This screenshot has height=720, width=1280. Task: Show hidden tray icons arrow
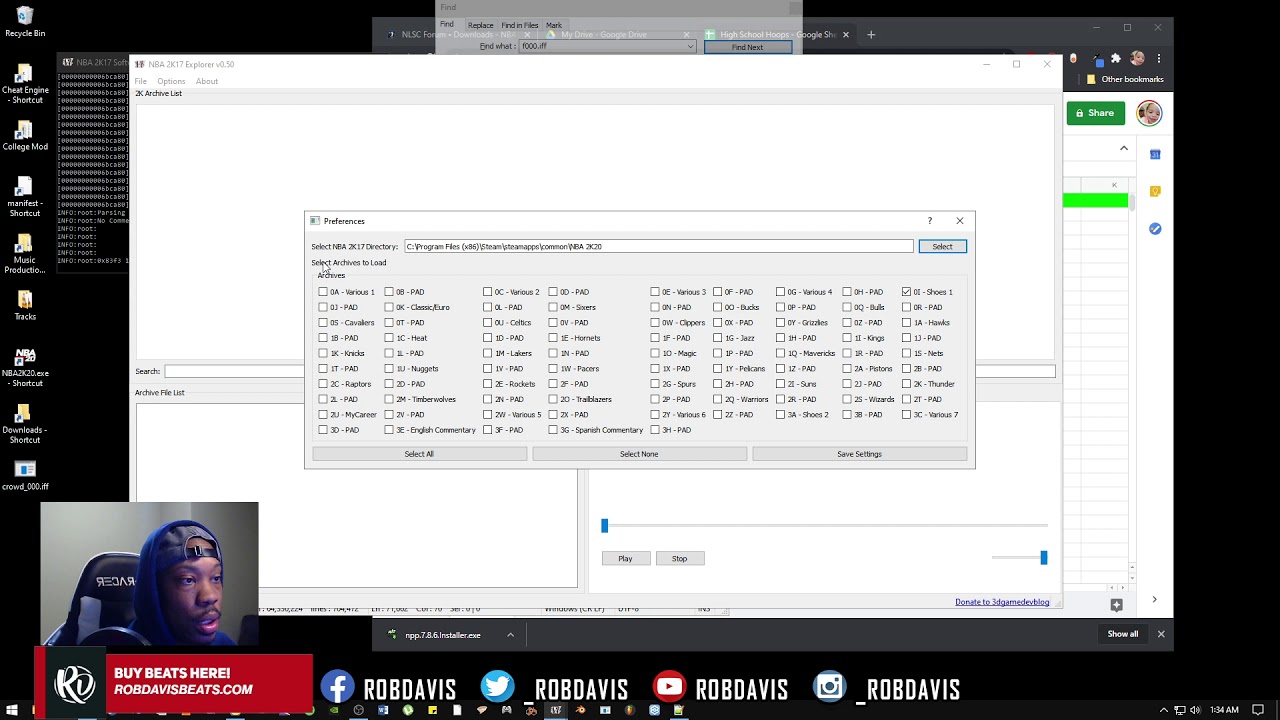tap(1164, 710)
